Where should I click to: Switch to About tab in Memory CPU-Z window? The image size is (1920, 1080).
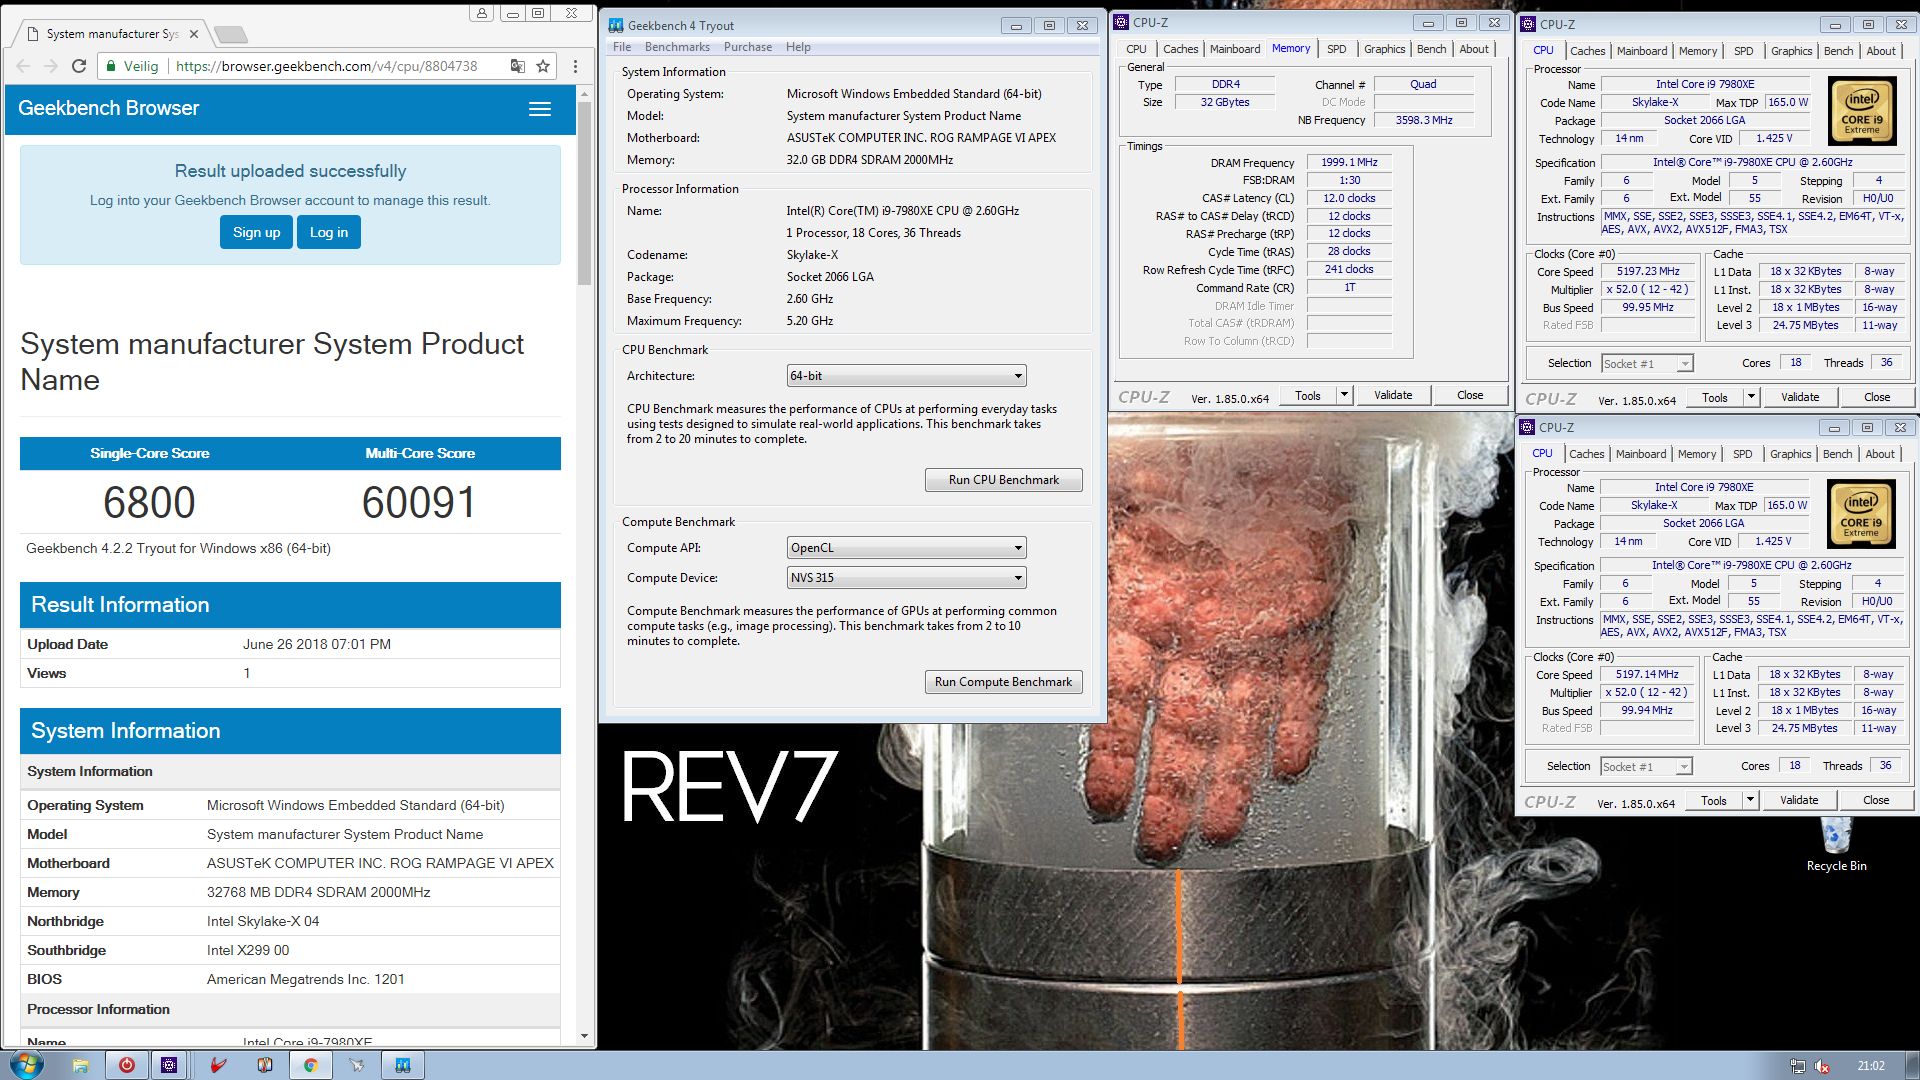[x=1474, y=49]
